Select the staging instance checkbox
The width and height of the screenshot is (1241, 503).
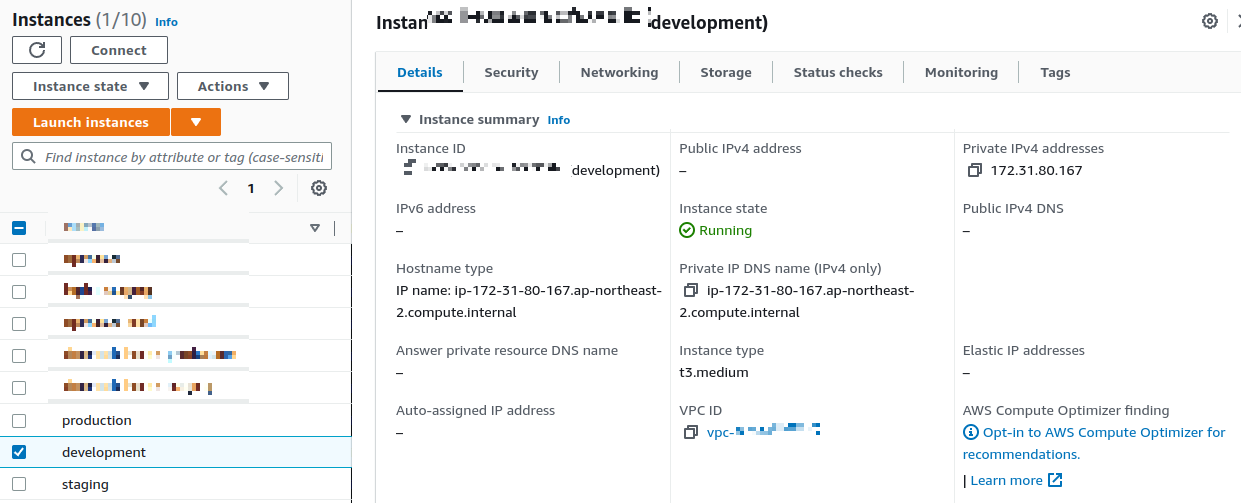point(19,484)
